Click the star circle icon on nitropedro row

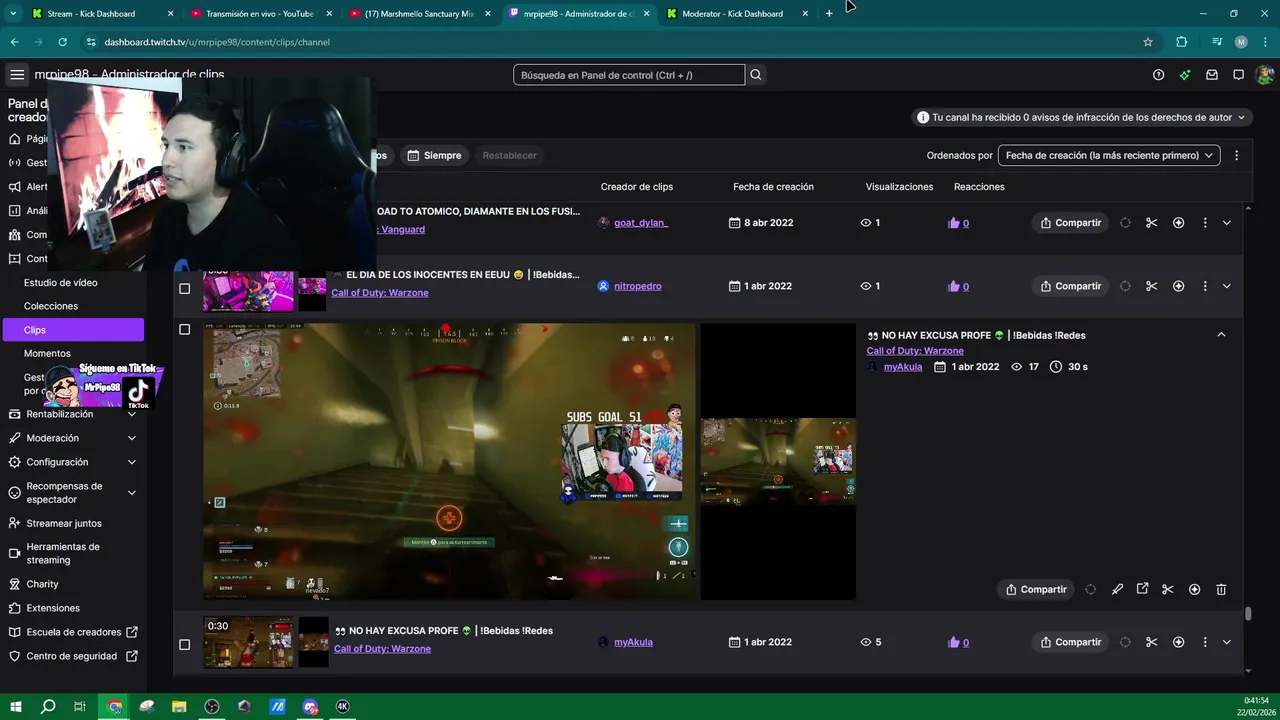[x=1178, y=286]
